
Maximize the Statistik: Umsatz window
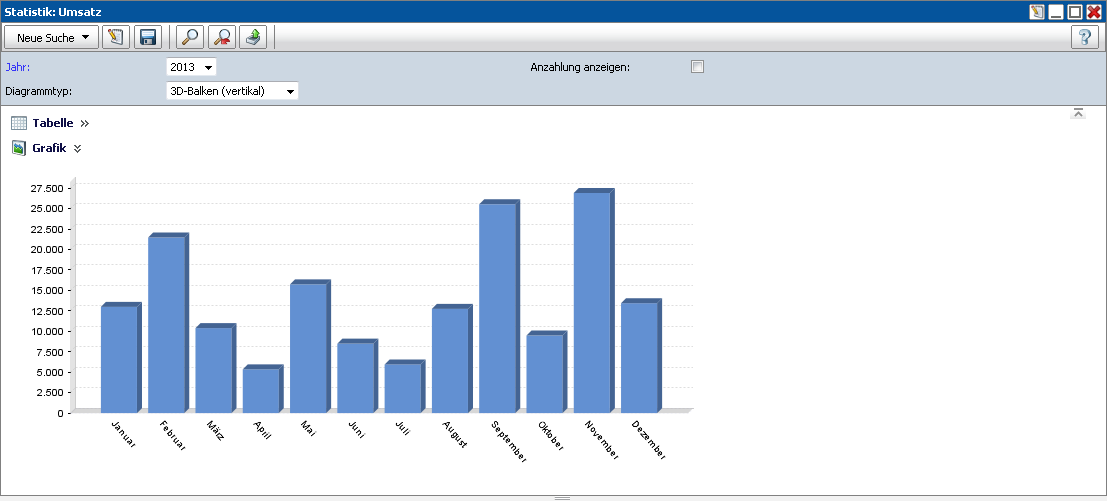click(1075, 12)
